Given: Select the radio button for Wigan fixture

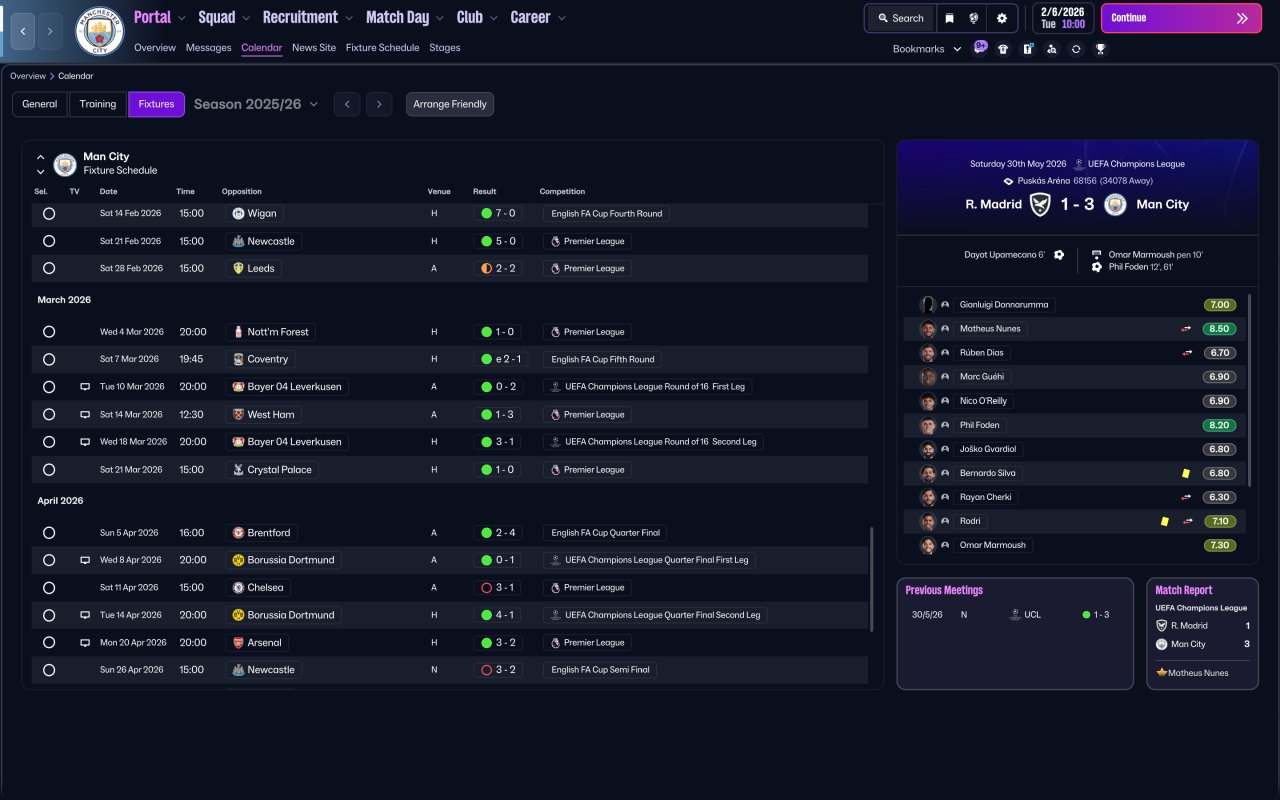Looking at the screenshot, I should point(49,213).
